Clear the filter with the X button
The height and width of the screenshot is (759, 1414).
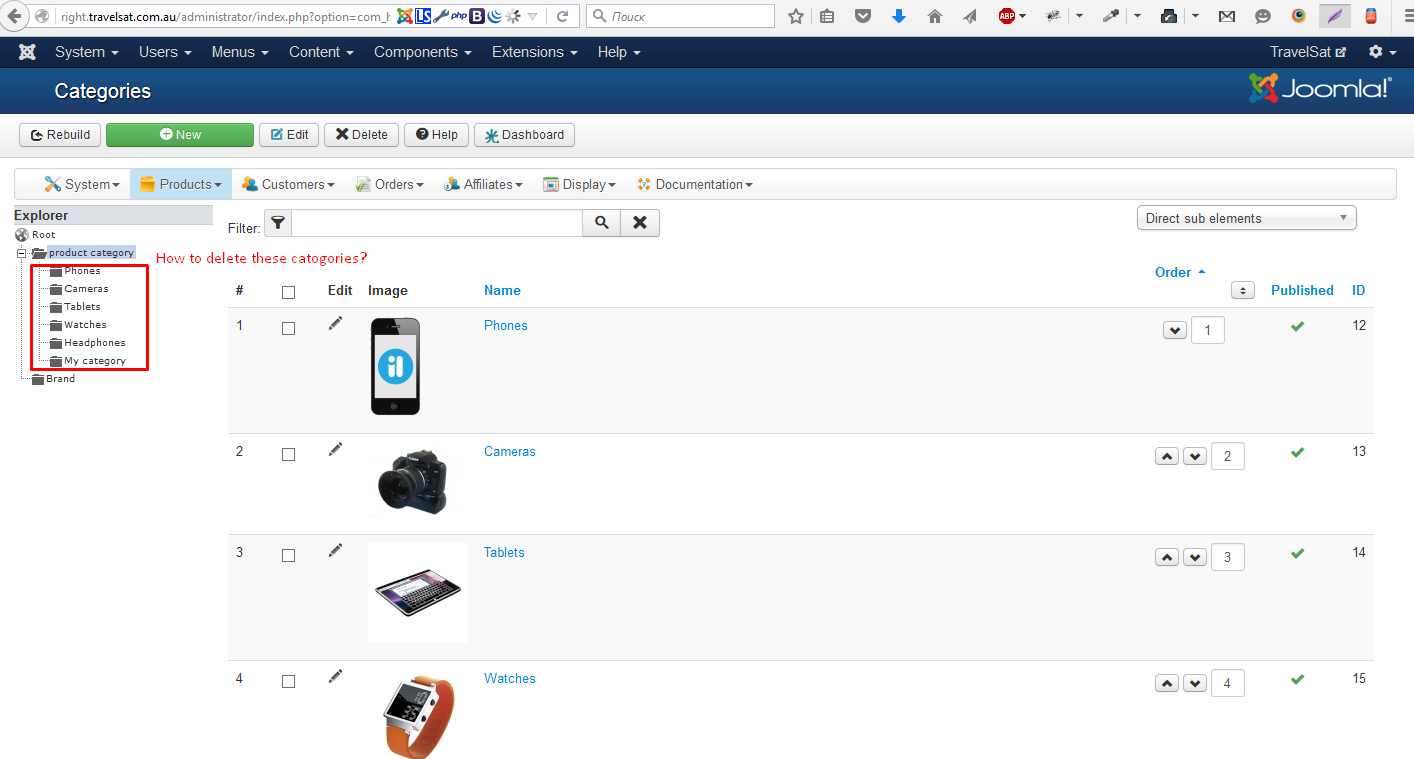click(x=640, y=223)
